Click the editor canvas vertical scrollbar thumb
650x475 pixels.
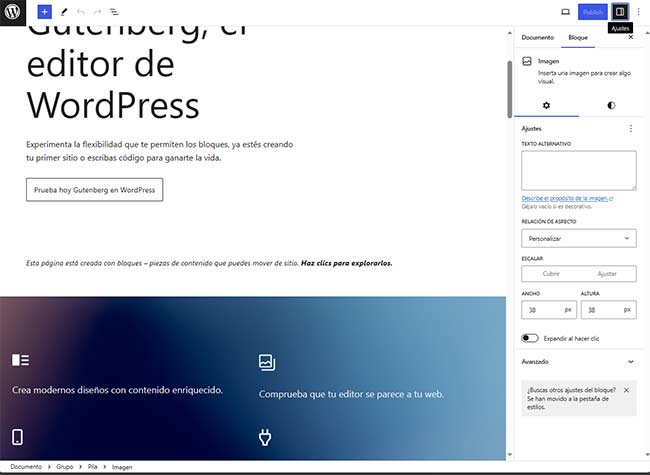pos(509,90)
